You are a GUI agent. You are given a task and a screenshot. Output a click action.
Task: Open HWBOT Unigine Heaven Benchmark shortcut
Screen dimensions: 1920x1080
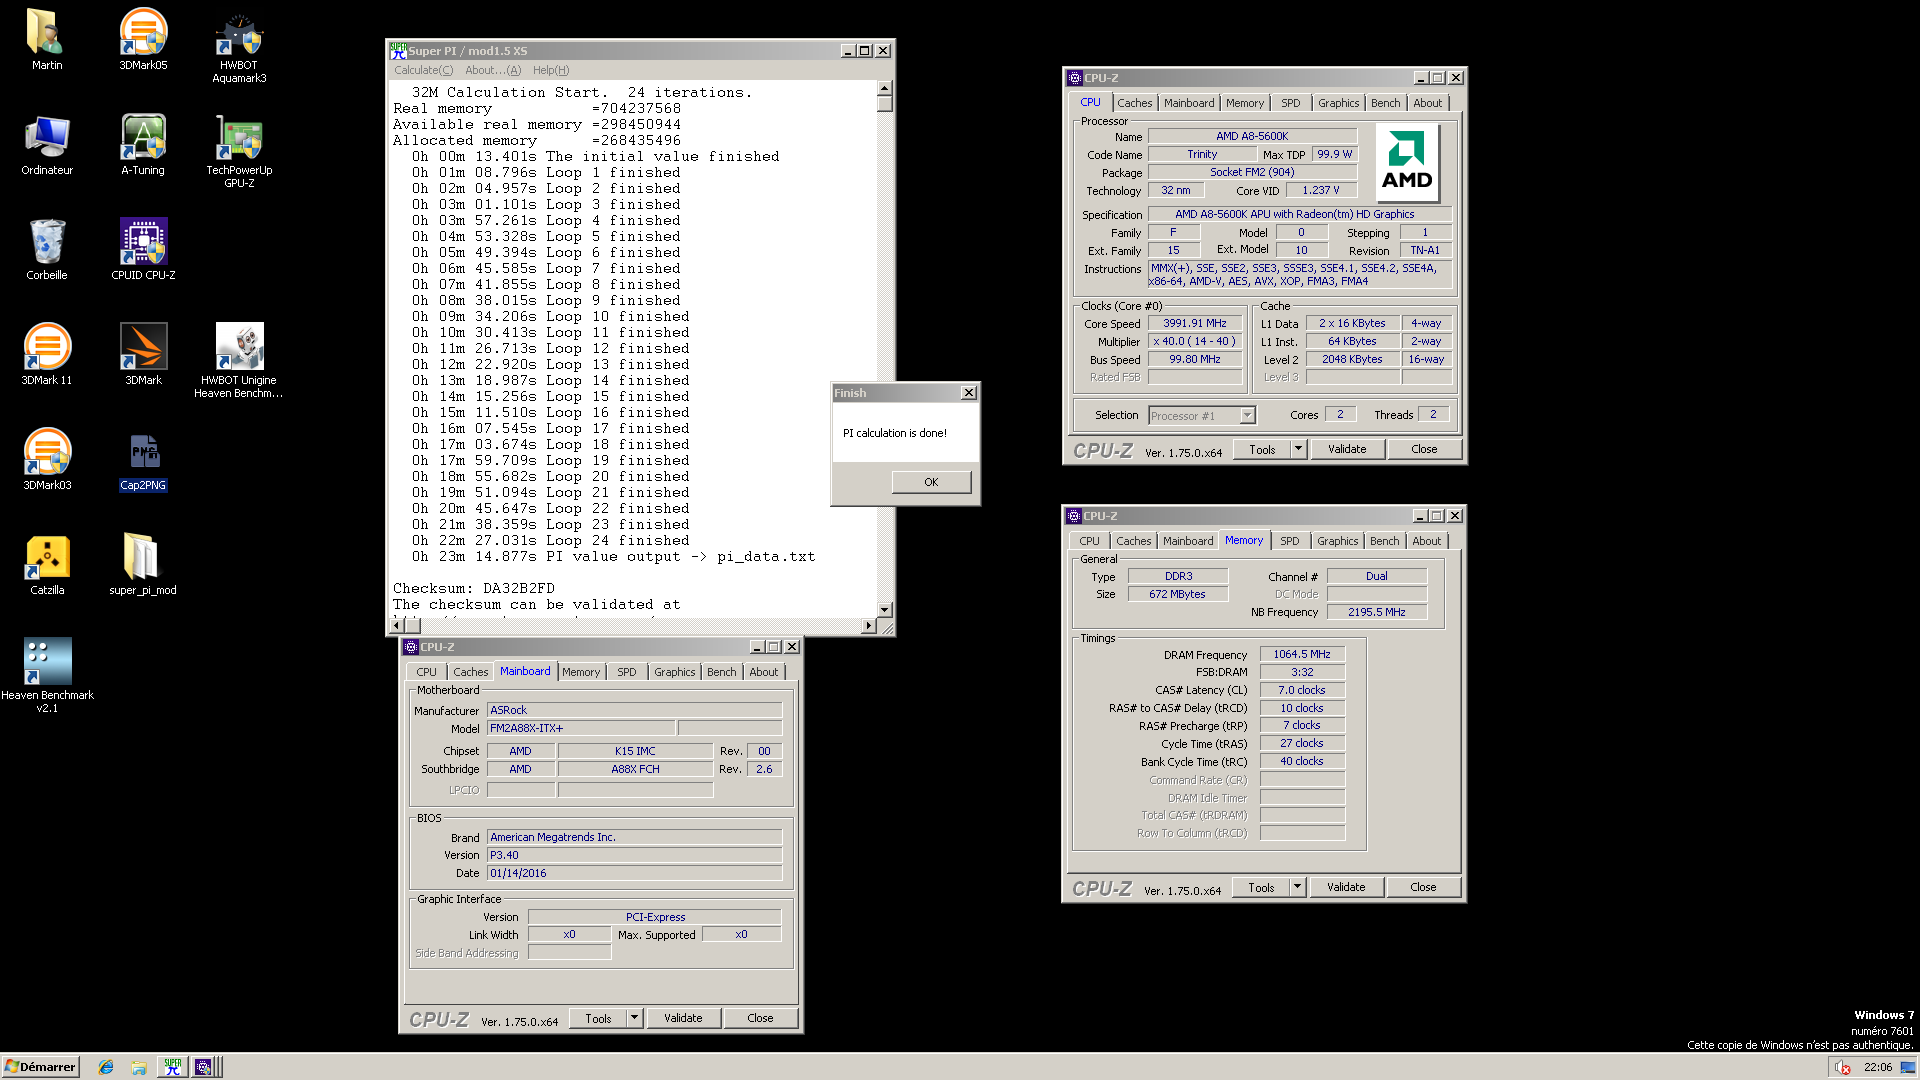(x=239, y=361)
